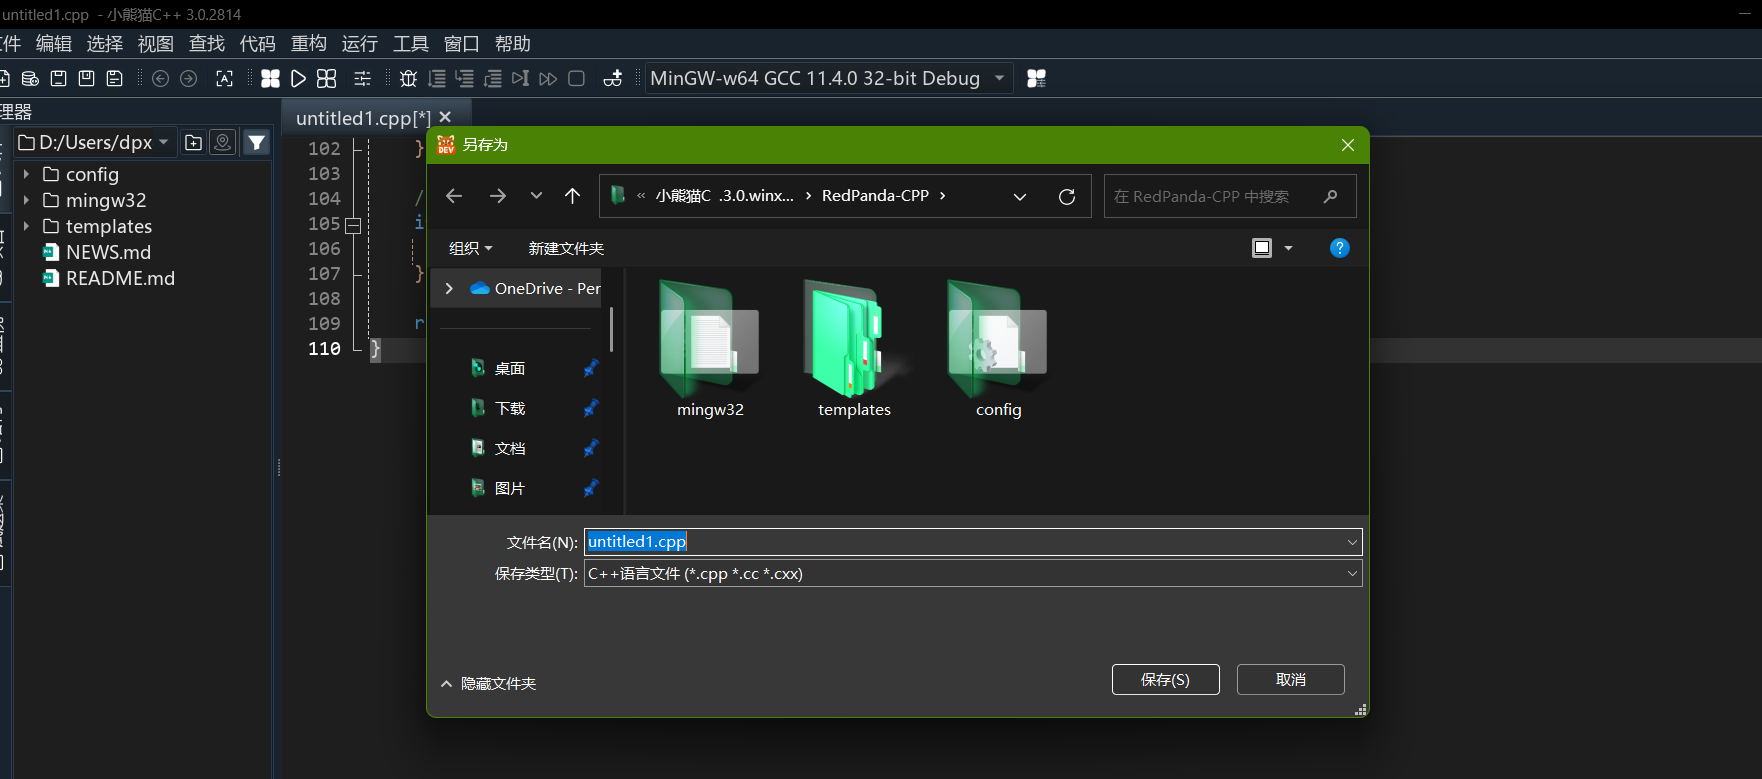Open the 运行 menu
1762x779 pixels.
coord(360,43)
